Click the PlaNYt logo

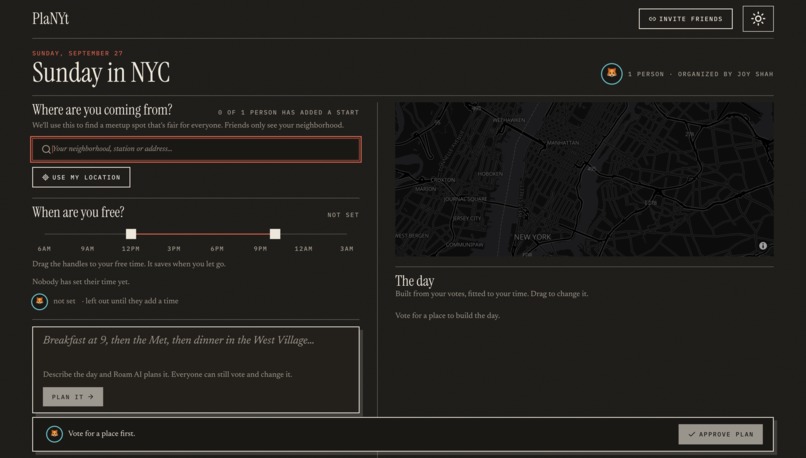point(50,19)
